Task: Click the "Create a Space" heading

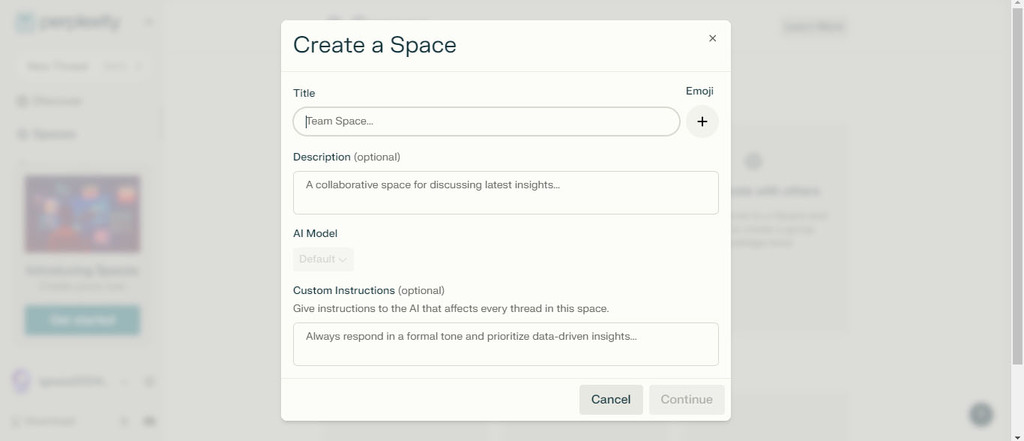Action: (374, 45)
